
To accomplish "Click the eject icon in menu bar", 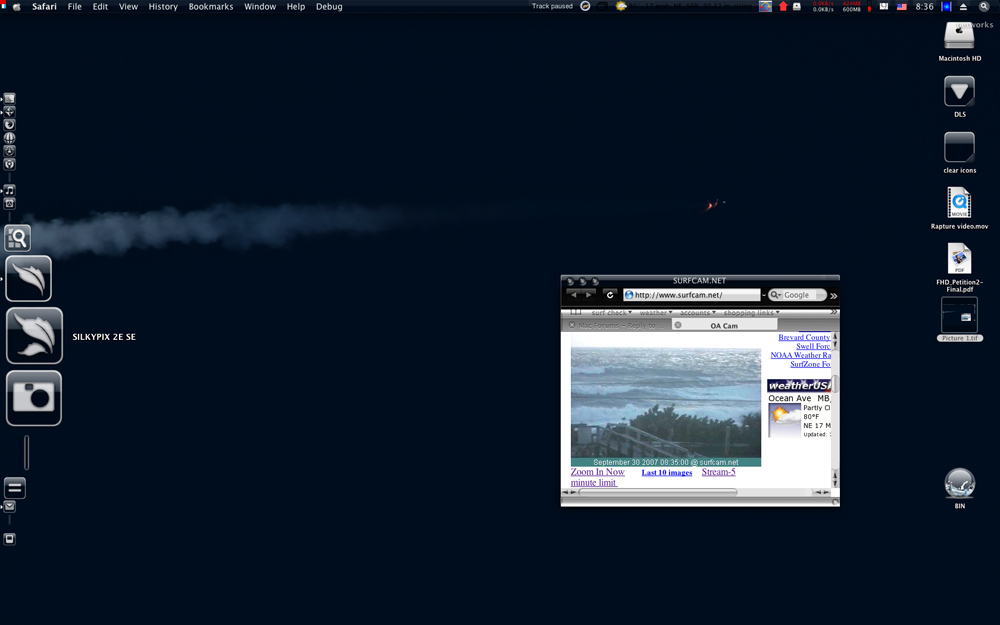I will [963, 6].
